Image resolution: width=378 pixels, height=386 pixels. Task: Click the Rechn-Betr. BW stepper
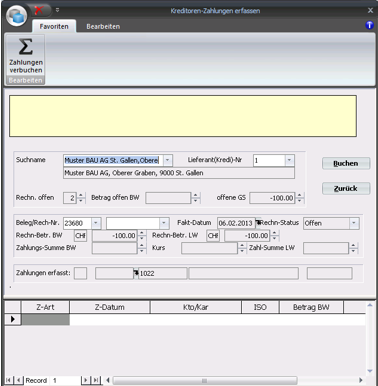pos(142,236)
